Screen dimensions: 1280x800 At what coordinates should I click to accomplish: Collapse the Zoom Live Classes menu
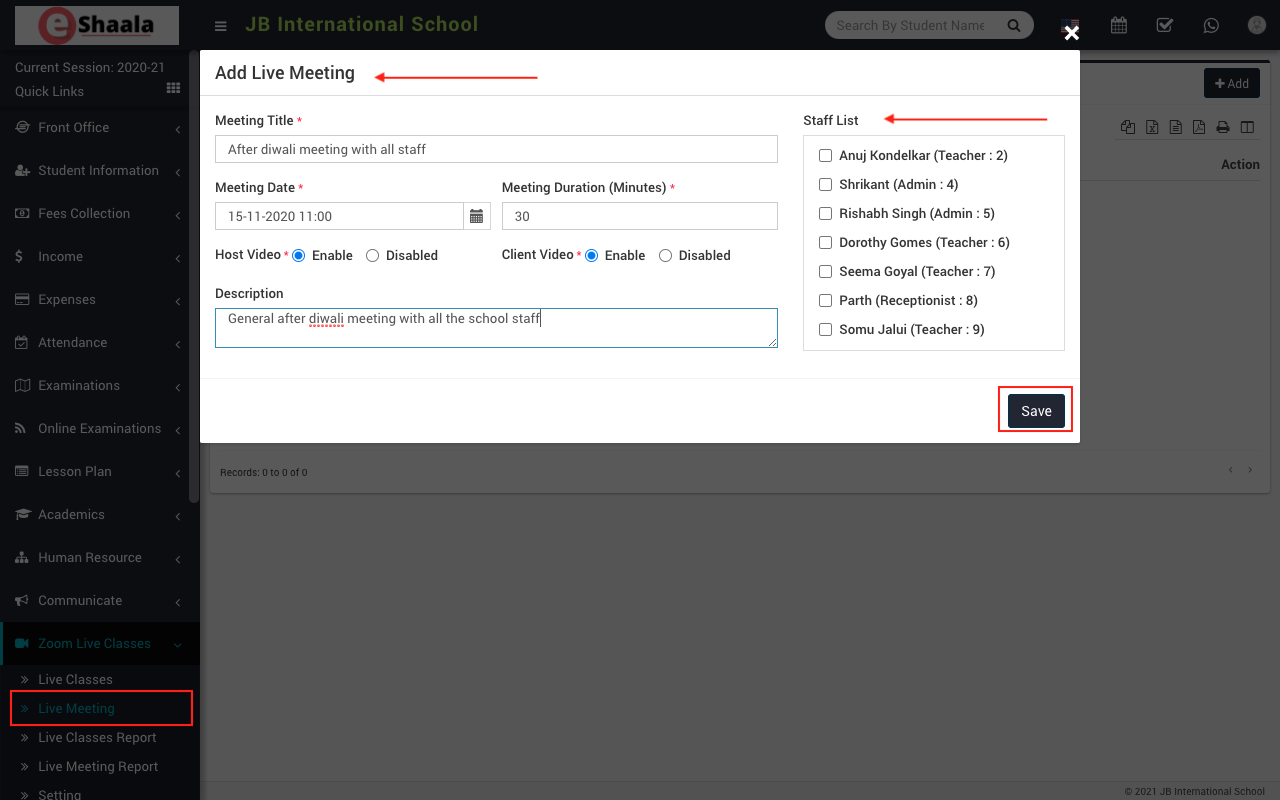pyautogui.click(x=94, y=644)
